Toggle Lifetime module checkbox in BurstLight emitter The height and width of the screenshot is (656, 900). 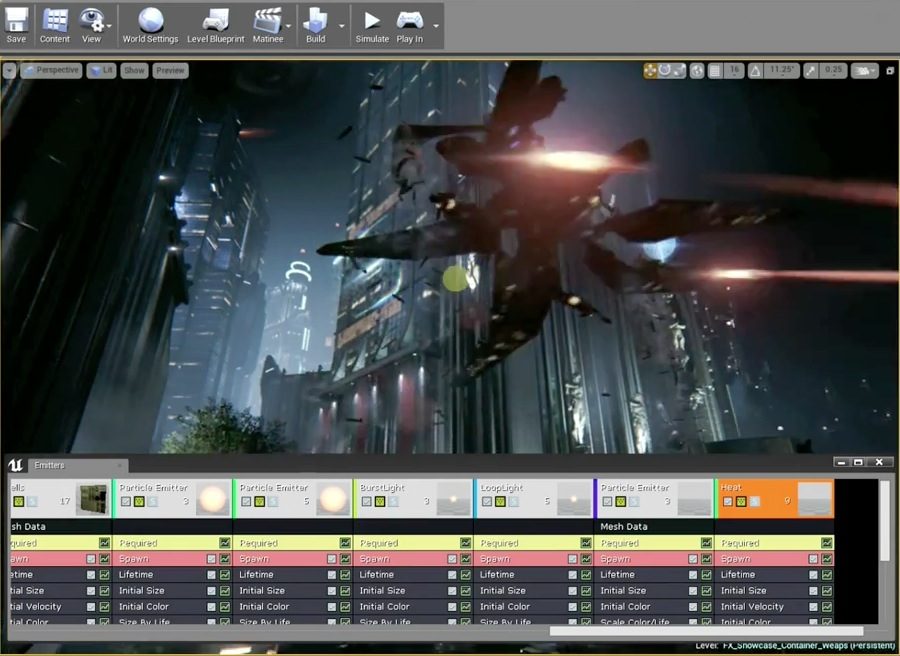pyautogui.click(x=453, y=575)
